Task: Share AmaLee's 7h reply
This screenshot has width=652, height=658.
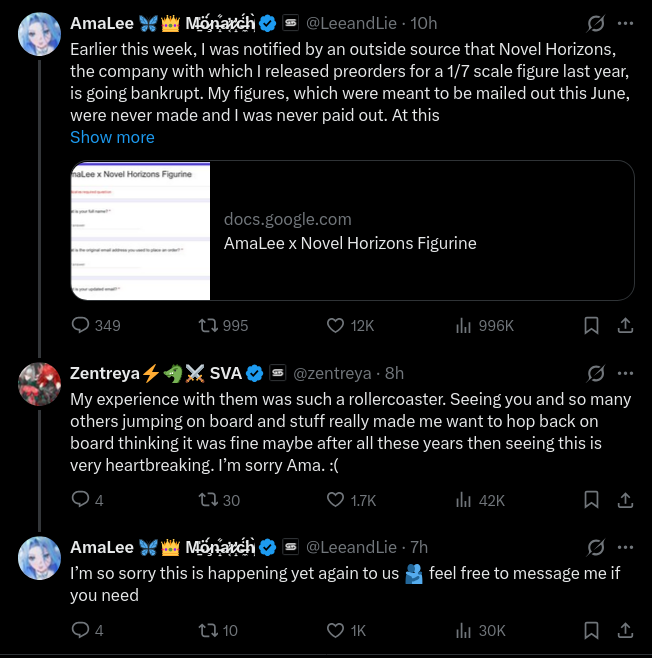Action: pyautogui.click(x=625, y=630)
